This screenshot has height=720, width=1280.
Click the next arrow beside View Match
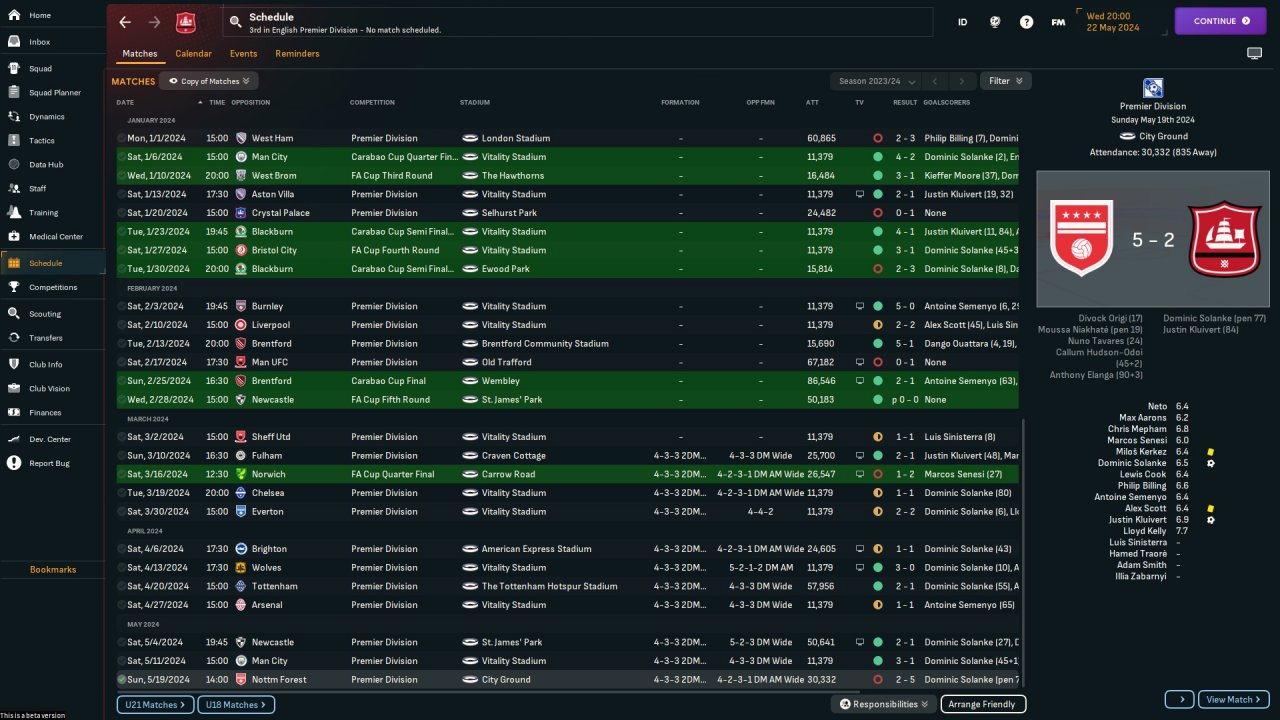(1180, 700)
